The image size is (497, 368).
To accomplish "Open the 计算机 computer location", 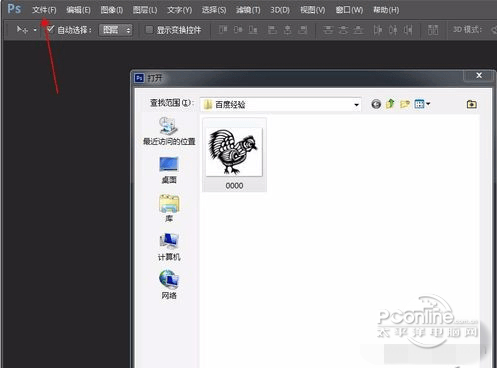I will click(169, 247).
